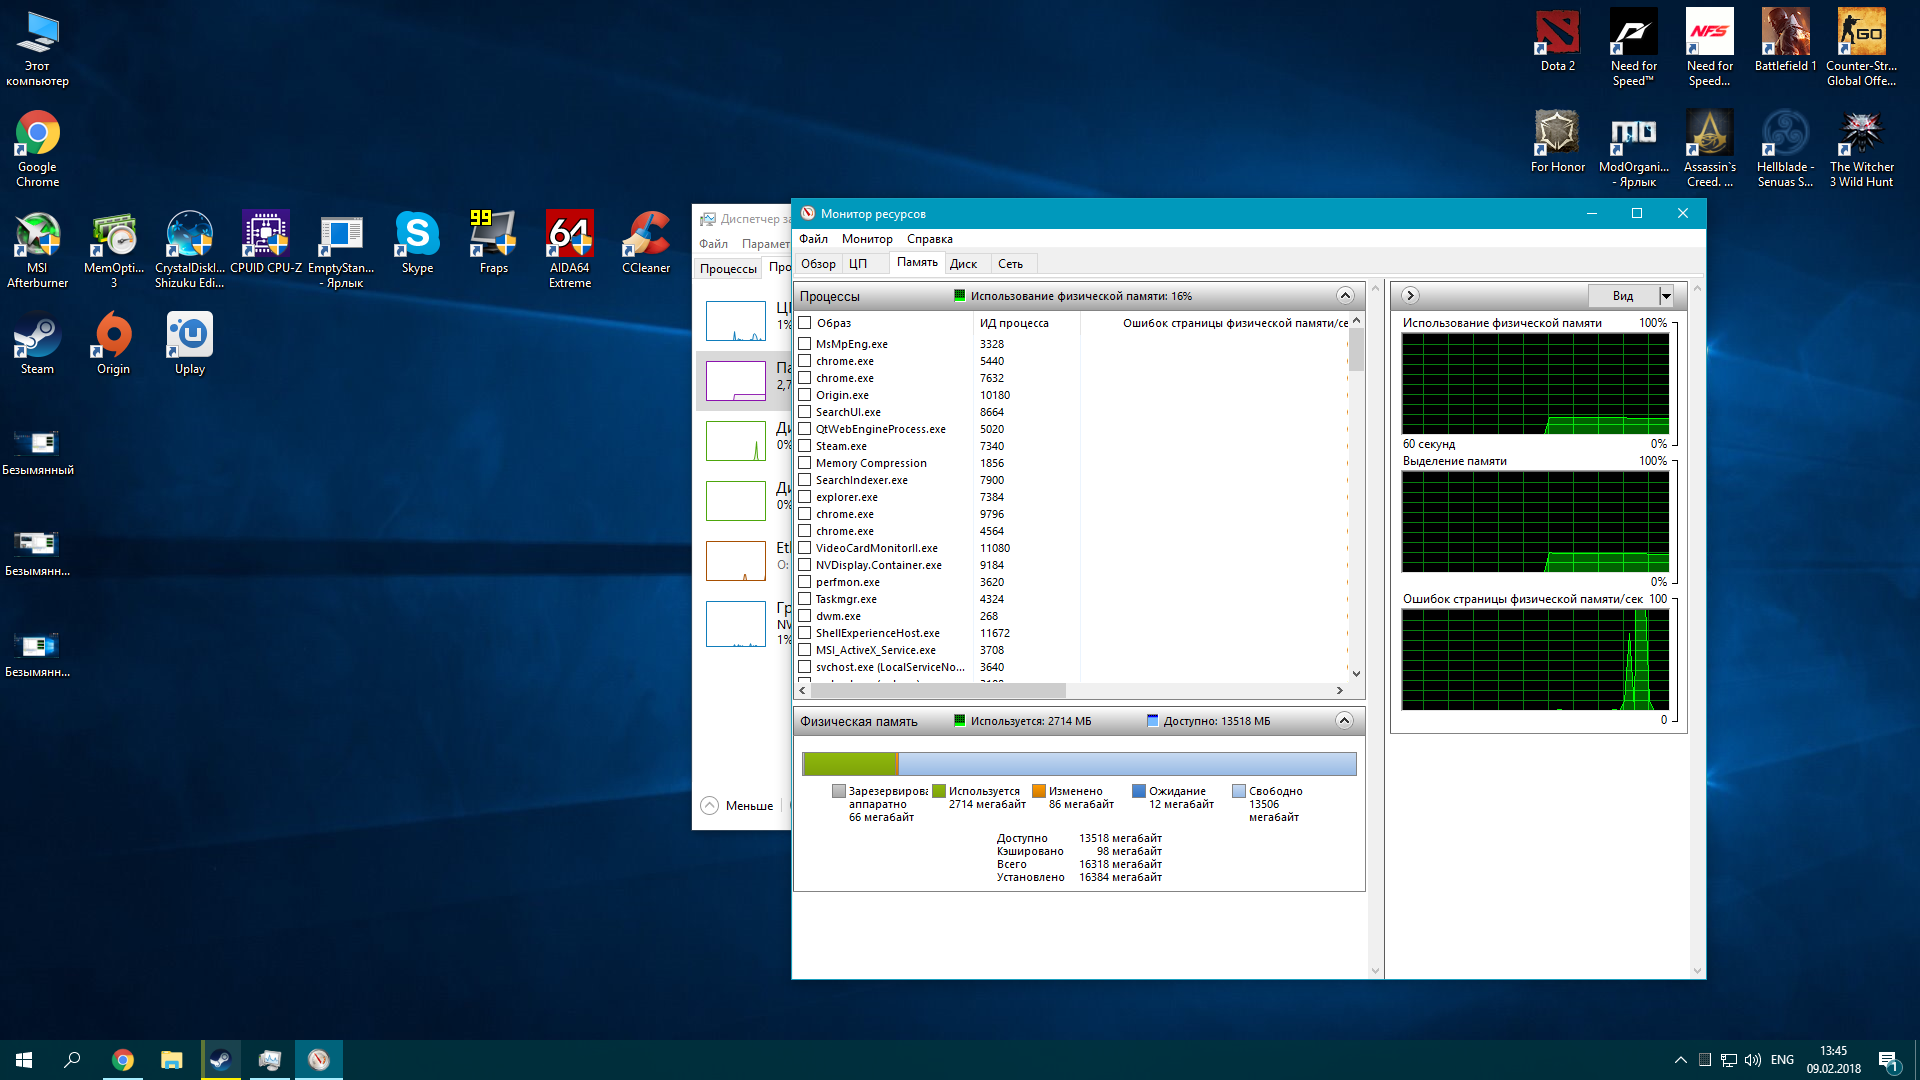
Task: Check the Steam.exe process checkbox
Action: coord(804,445)
